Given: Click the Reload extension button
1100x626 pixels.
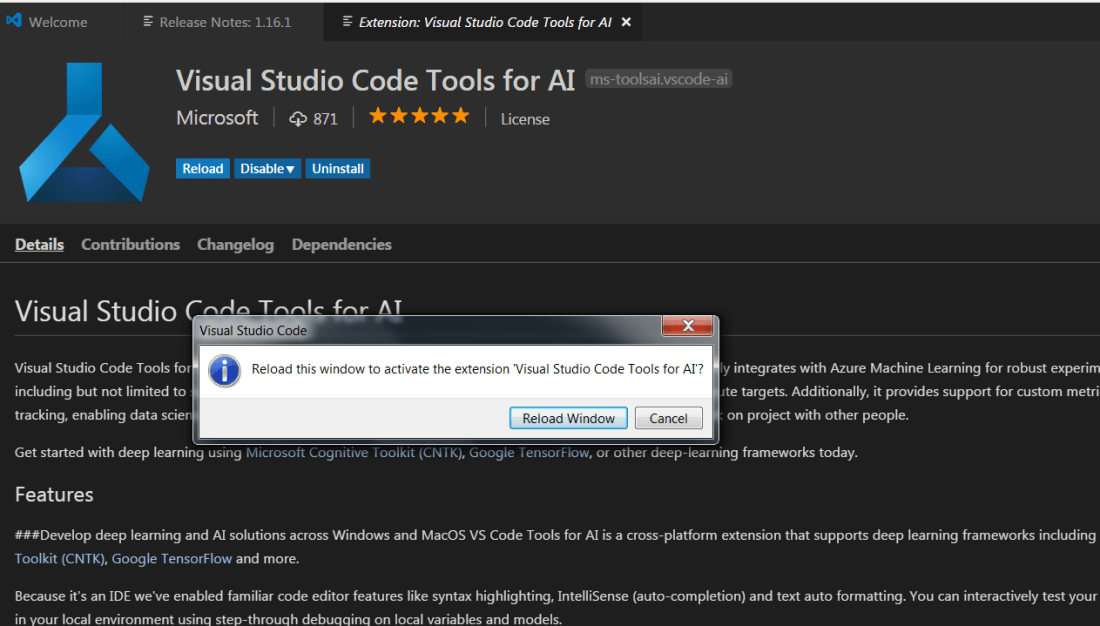Looking at the screenshot, I should 202,168.
